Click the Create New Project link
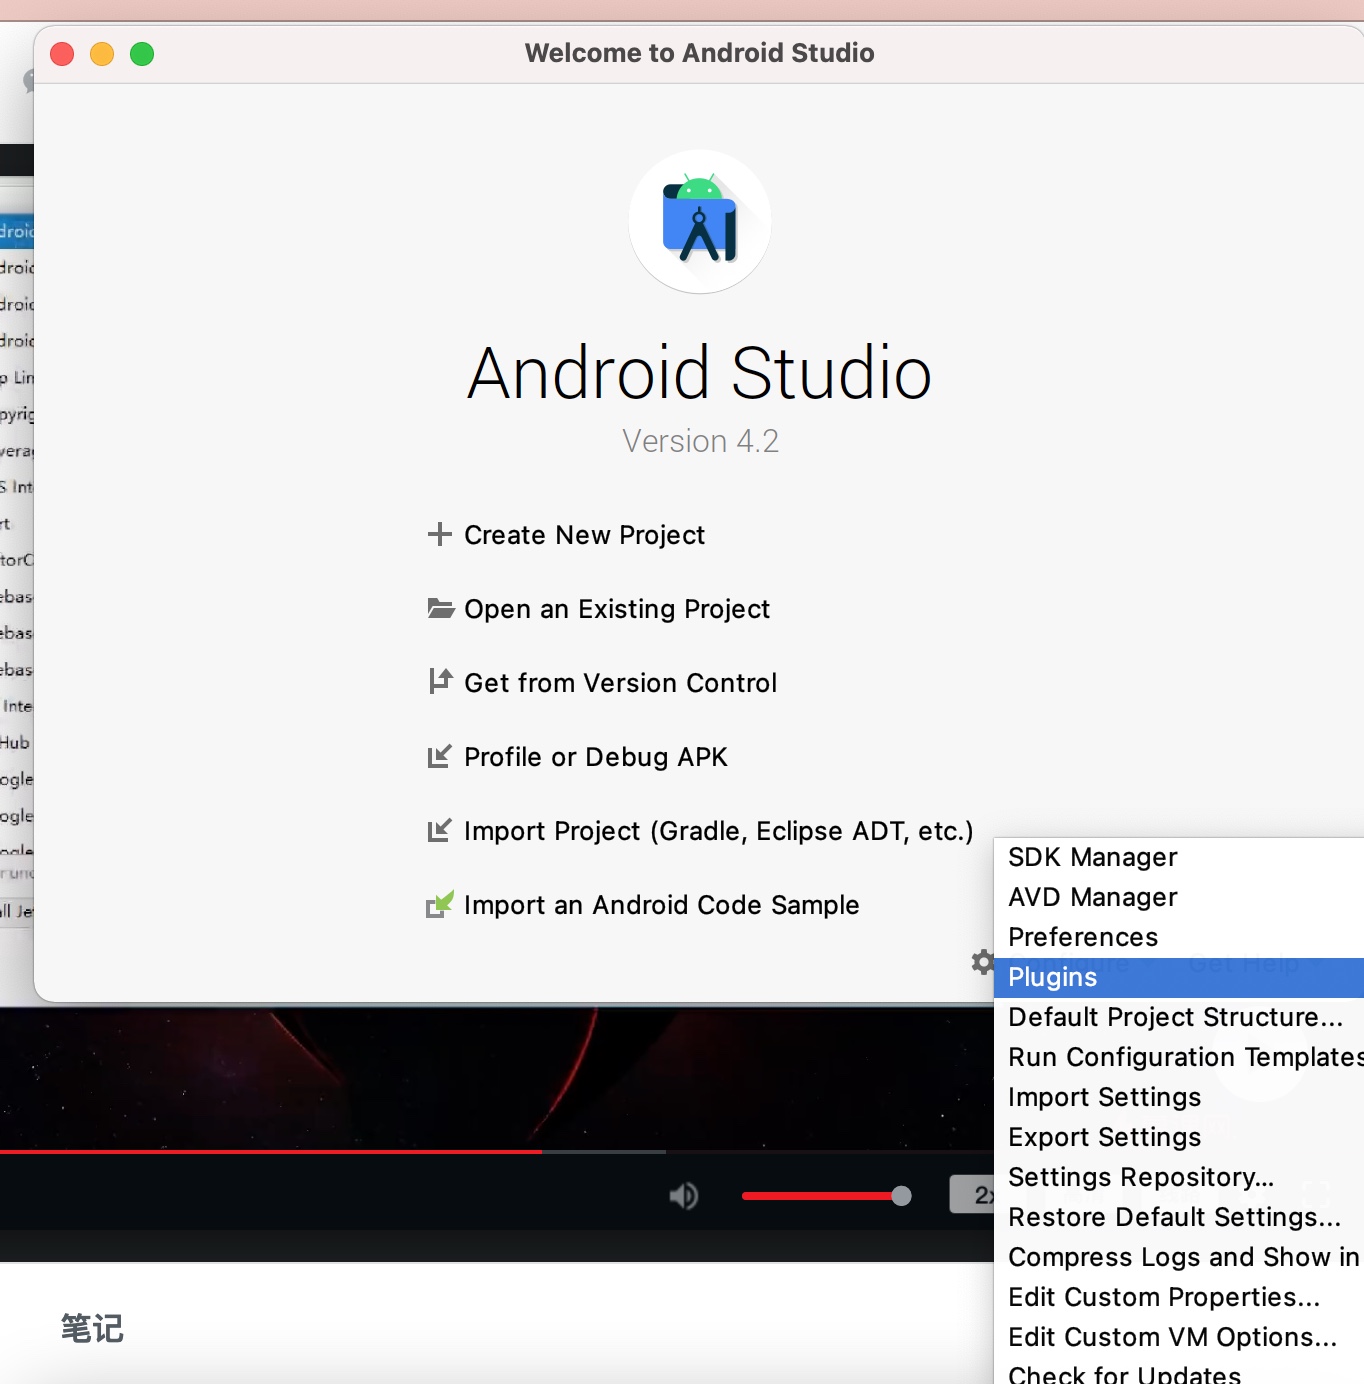This screenshot has height=1384, width=1364. pyautogui.click(x=584, y=535)
